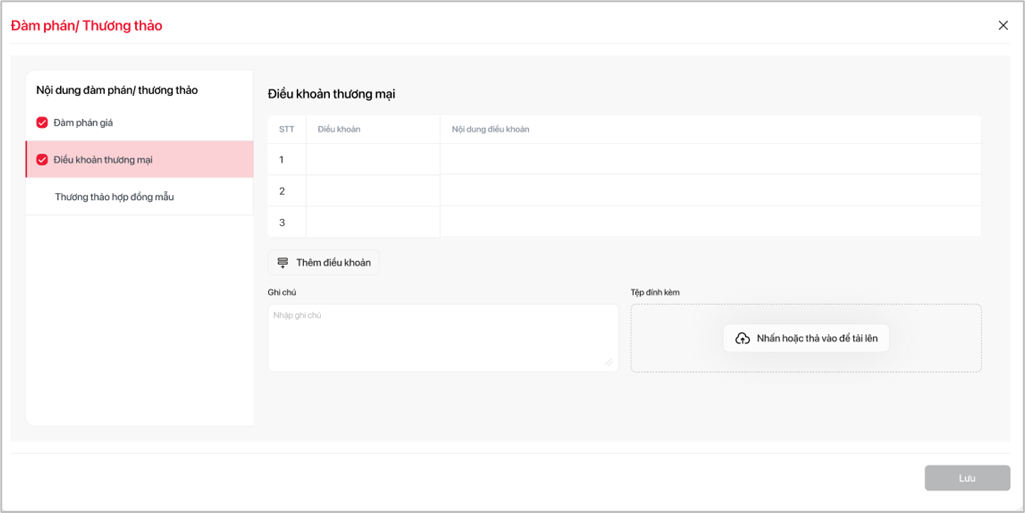The height and width of the screenshot is (513, 1025).
Task: Click the STT column header
Action: [x=287, y=129]
